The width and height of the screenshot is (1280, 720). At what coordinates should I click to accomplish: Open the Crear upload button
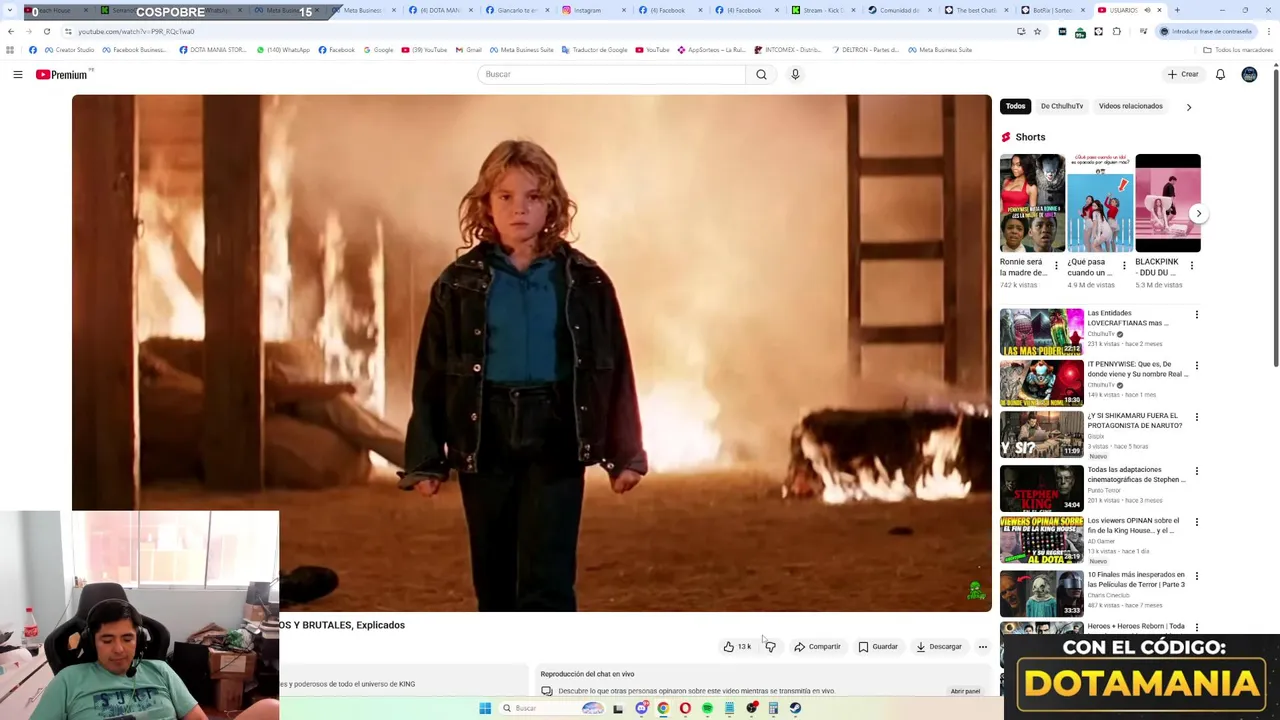pos(1182,74)
